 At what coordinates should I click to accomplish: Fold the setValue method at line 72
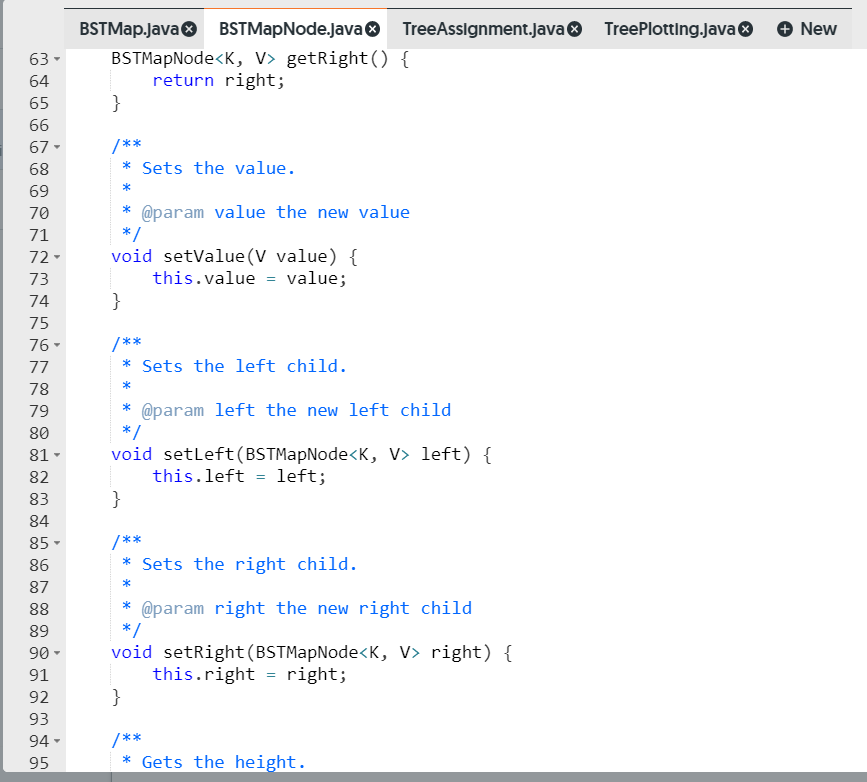click(x=58, y=256)
